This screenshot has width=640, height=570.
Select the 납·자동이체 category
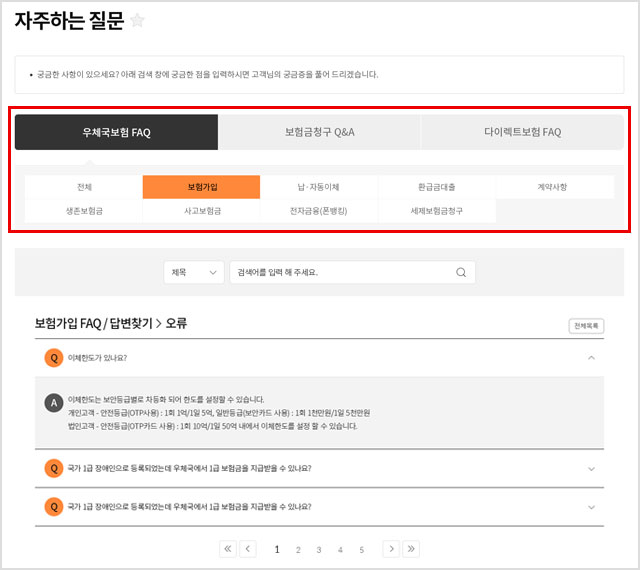click(x=319, y=187)
